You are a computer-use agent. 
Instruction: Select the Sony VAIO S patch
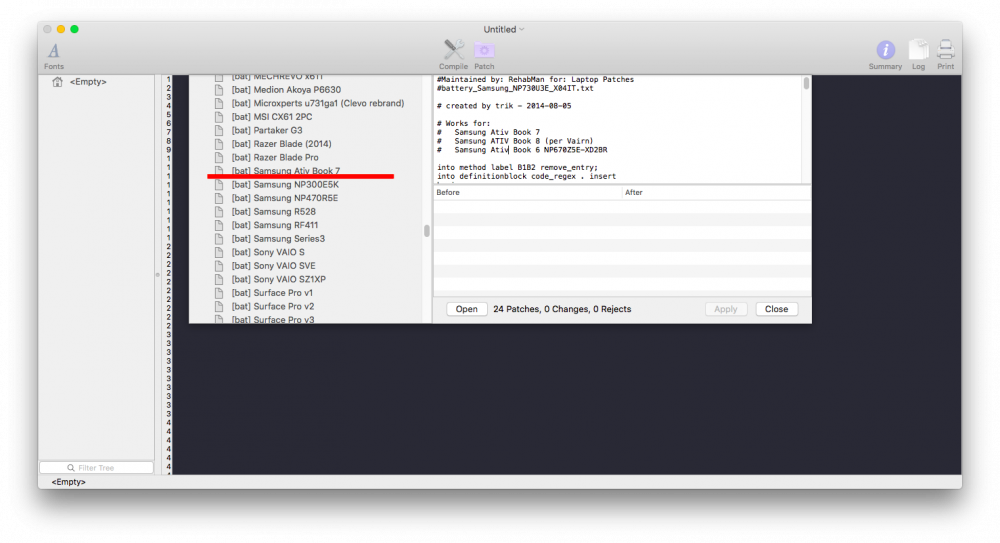coord(268,252)
